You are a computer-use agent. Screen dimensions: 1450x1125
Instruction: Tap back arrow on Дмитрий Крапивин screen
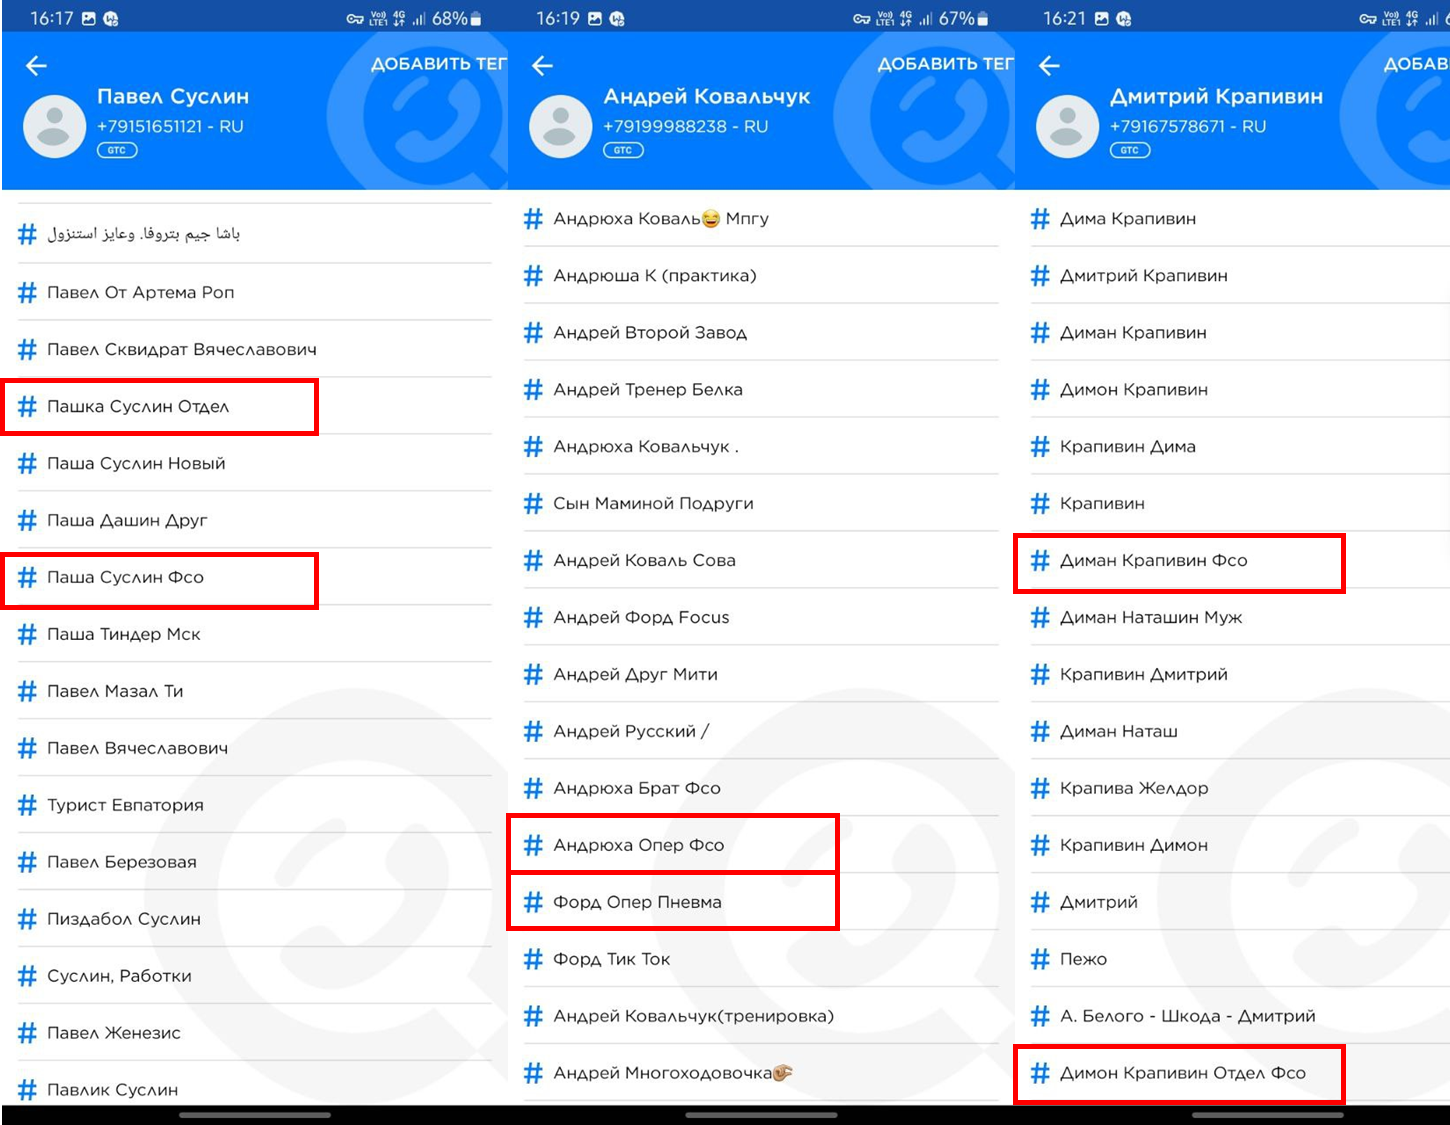click(x=1049, y=66)
